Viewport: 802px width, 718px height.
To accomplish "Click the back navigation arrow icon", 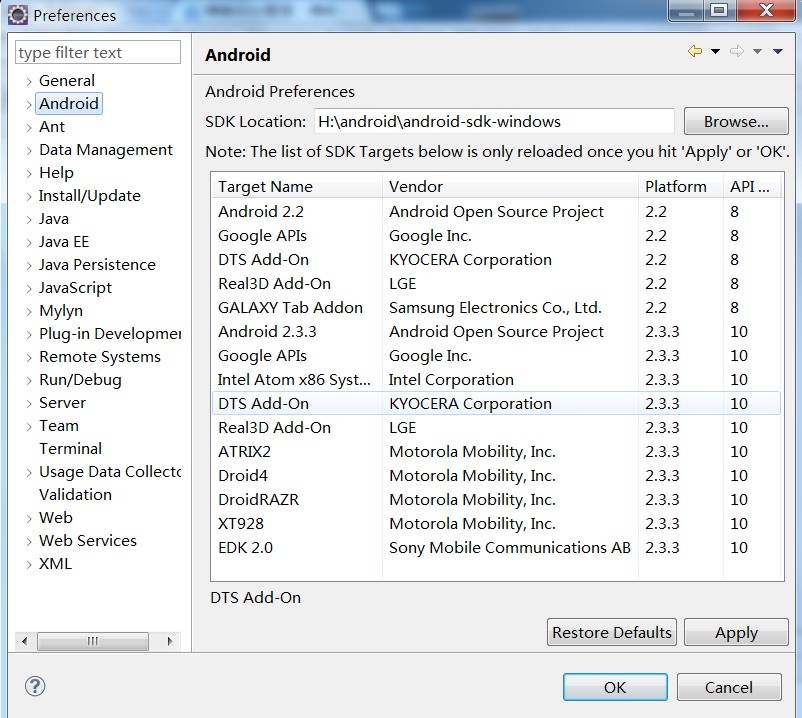I will [x=695, y=51].
